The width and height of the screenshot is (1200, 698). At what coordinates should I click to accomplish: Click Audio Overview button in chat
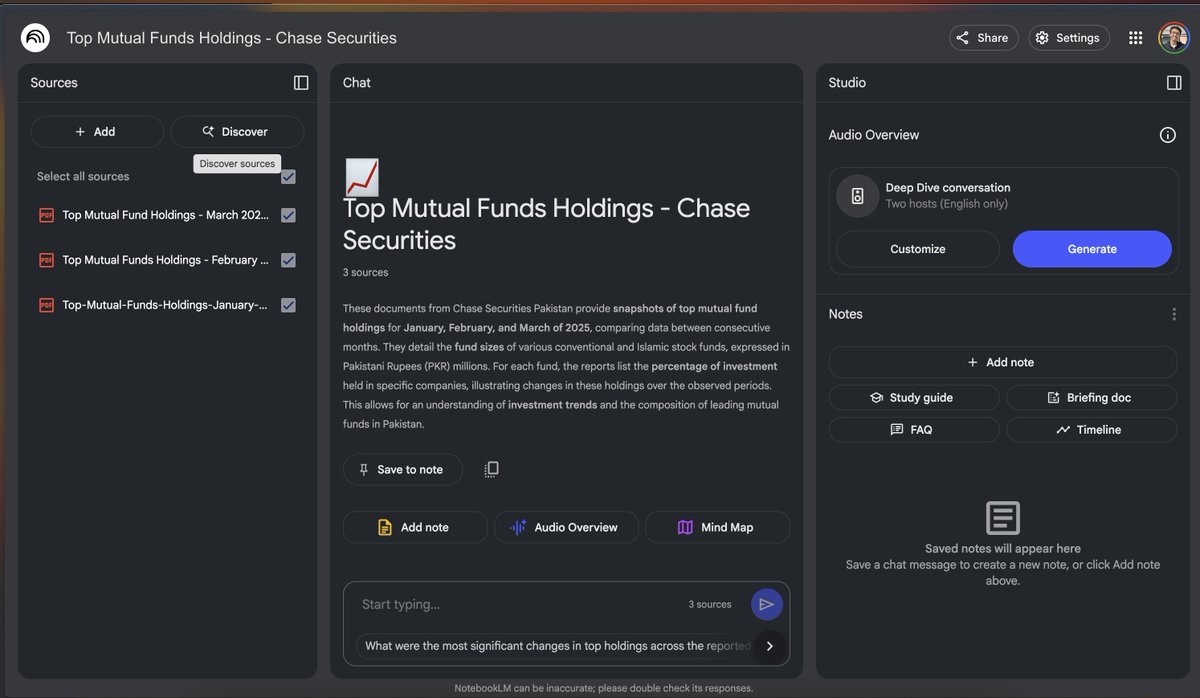click(x=566, y=527)
